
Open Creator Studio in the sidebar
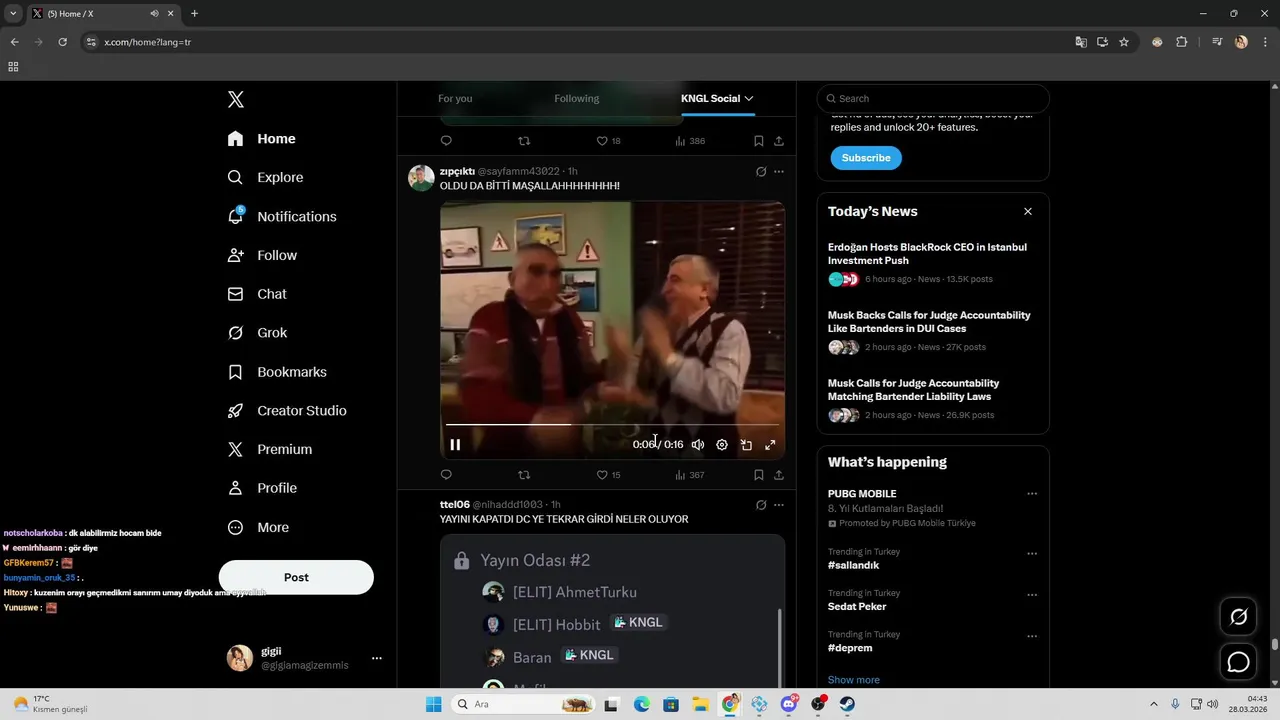[x=287, y=411]
